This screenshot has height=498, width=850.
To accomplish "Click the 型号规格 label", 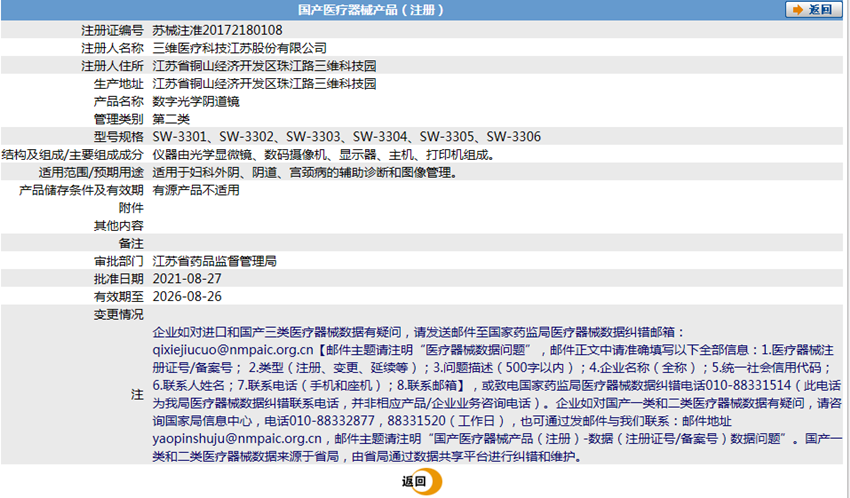I will click(x=118, y=137).
